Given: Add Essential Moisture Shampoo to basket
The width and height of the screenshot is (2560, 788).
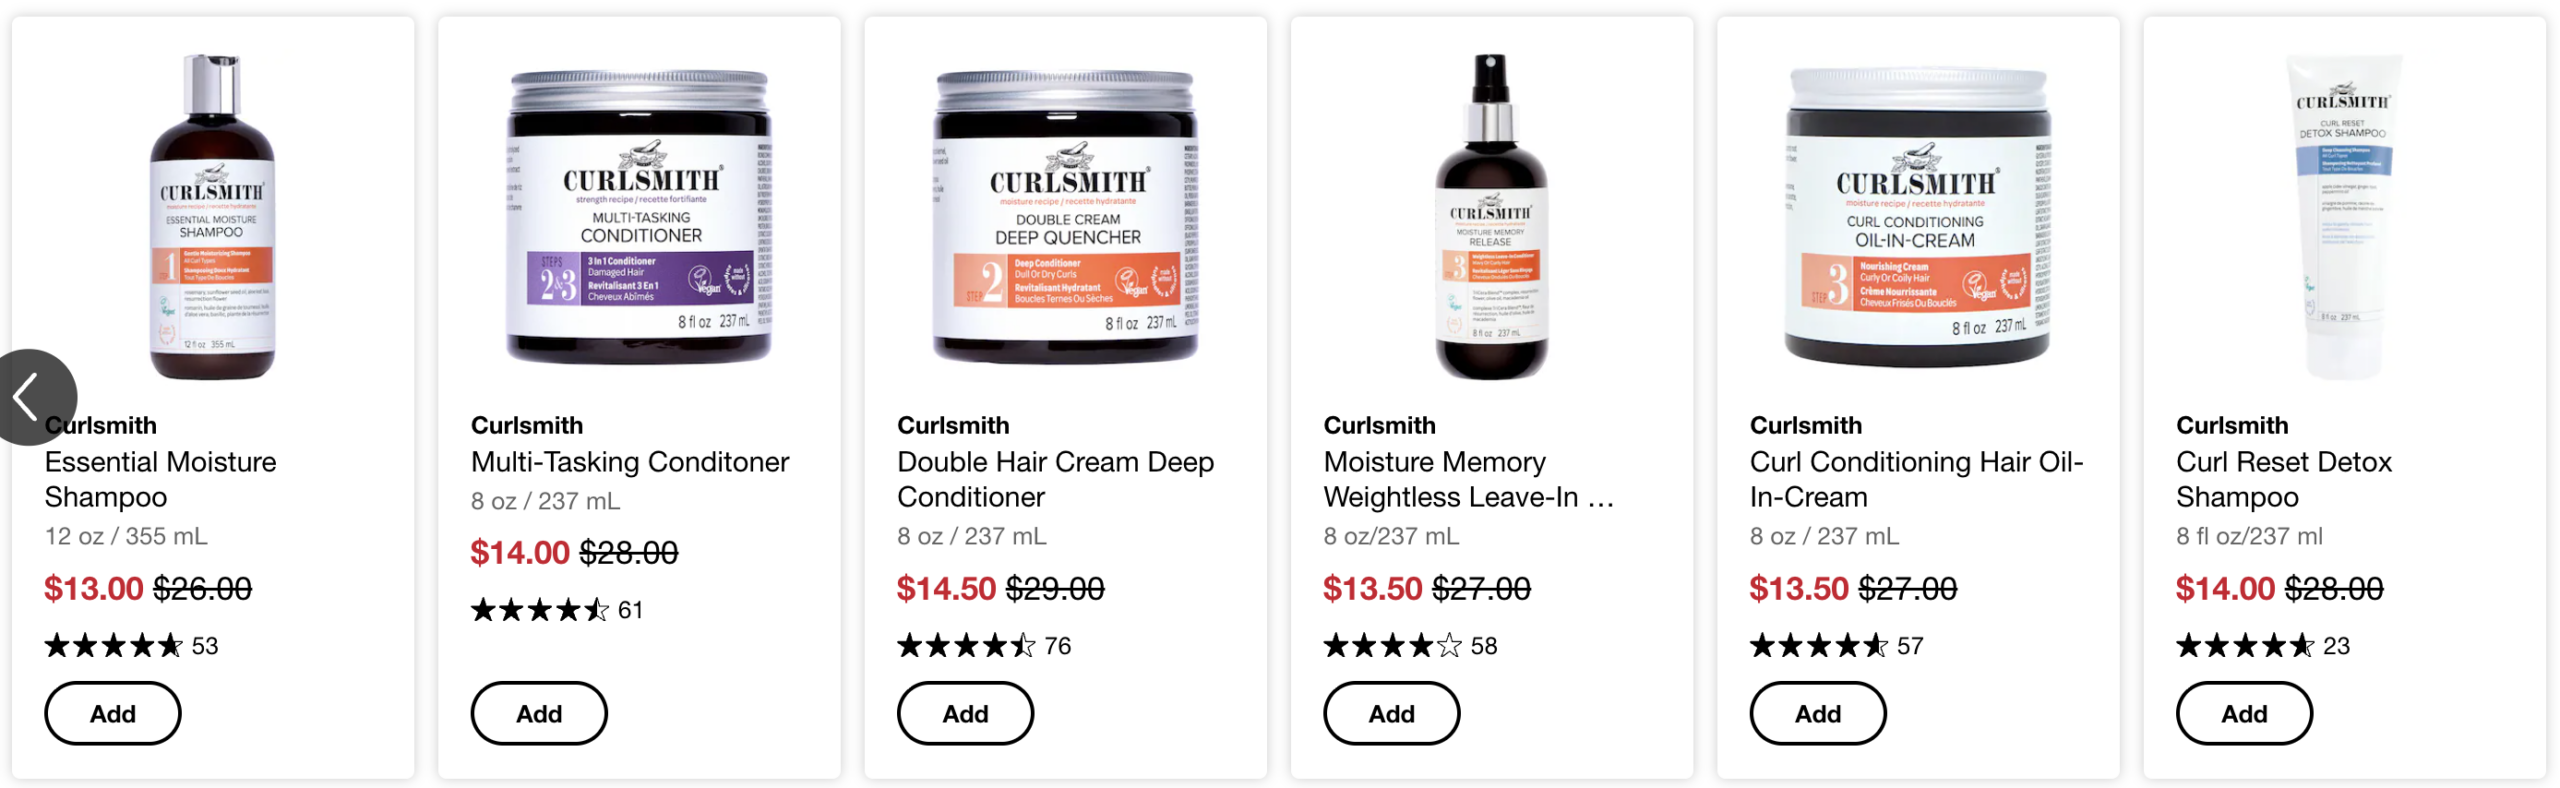Looking at the screenshot, I should point(113,714).
